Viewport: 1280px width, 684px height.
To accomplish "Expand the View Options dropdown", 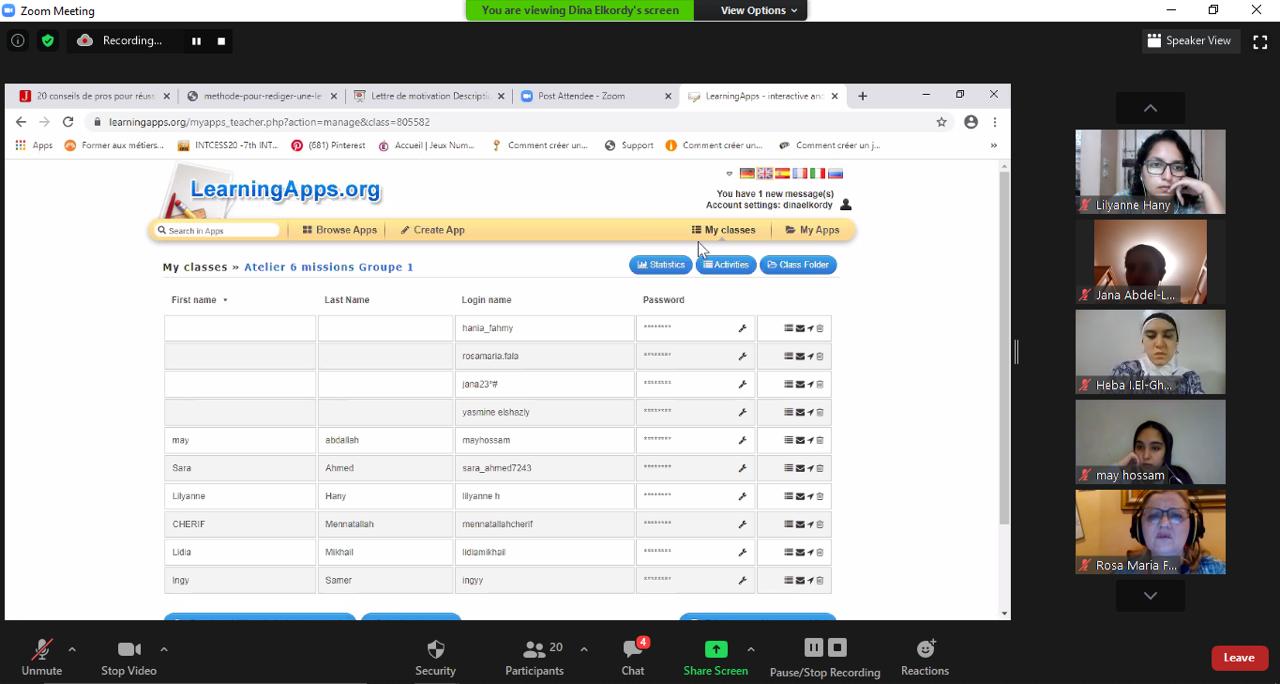I will [x=759, y=10].
